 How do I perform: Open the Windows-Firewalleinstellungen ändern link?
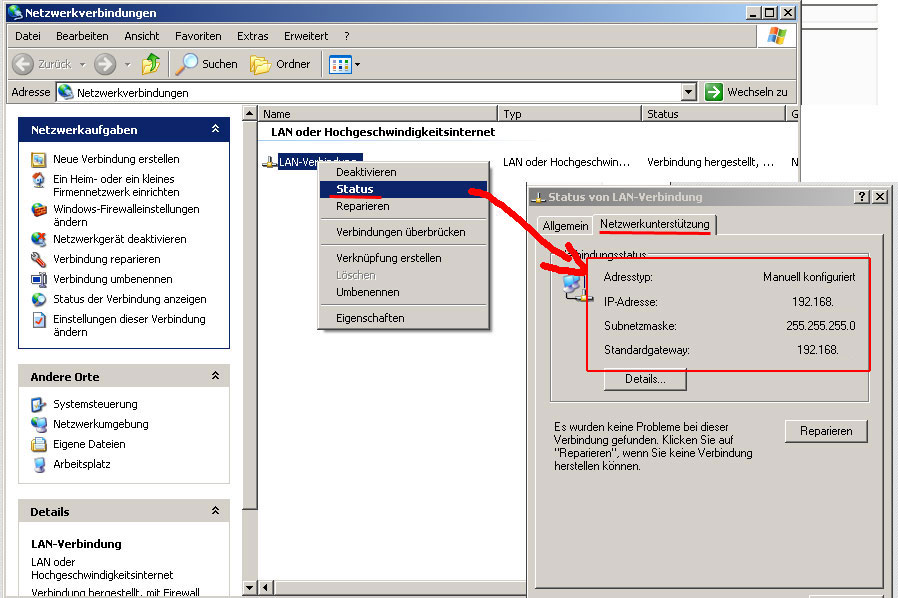point(126,215)
